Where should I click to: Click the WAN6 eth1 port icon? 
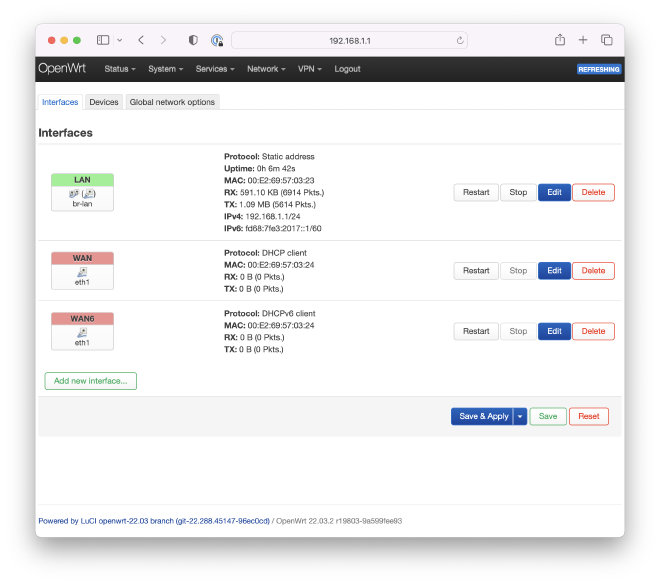(x=82, y=333)
